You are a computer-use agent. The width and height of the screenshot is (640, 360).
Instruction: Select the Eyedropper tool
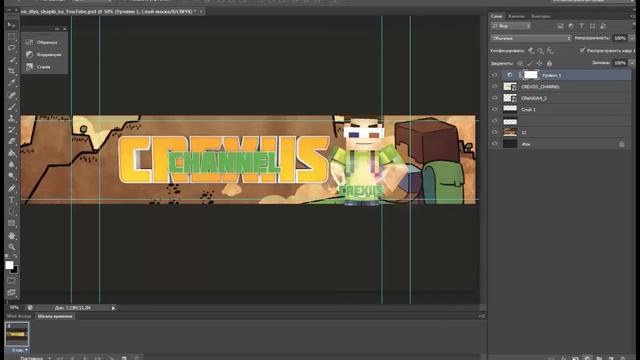12,83
